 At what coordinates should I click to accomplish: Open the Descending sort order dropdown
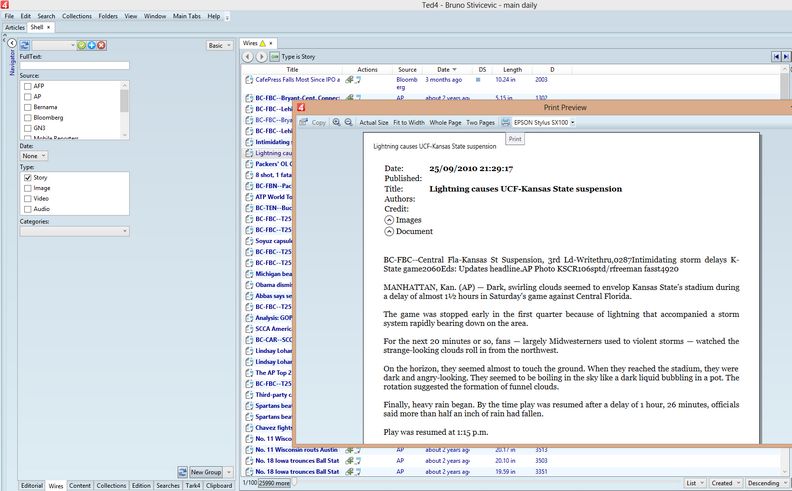[766, 483]
